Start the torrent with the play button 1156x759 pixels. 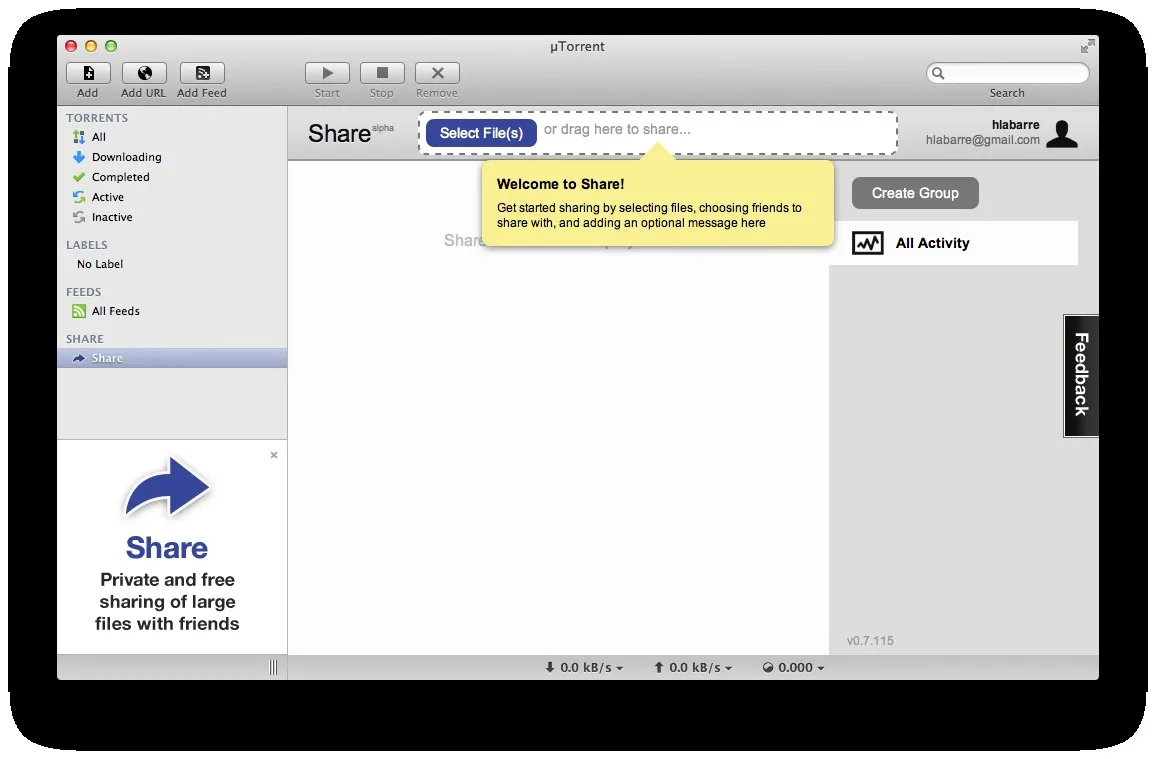[x=327, y=73]
